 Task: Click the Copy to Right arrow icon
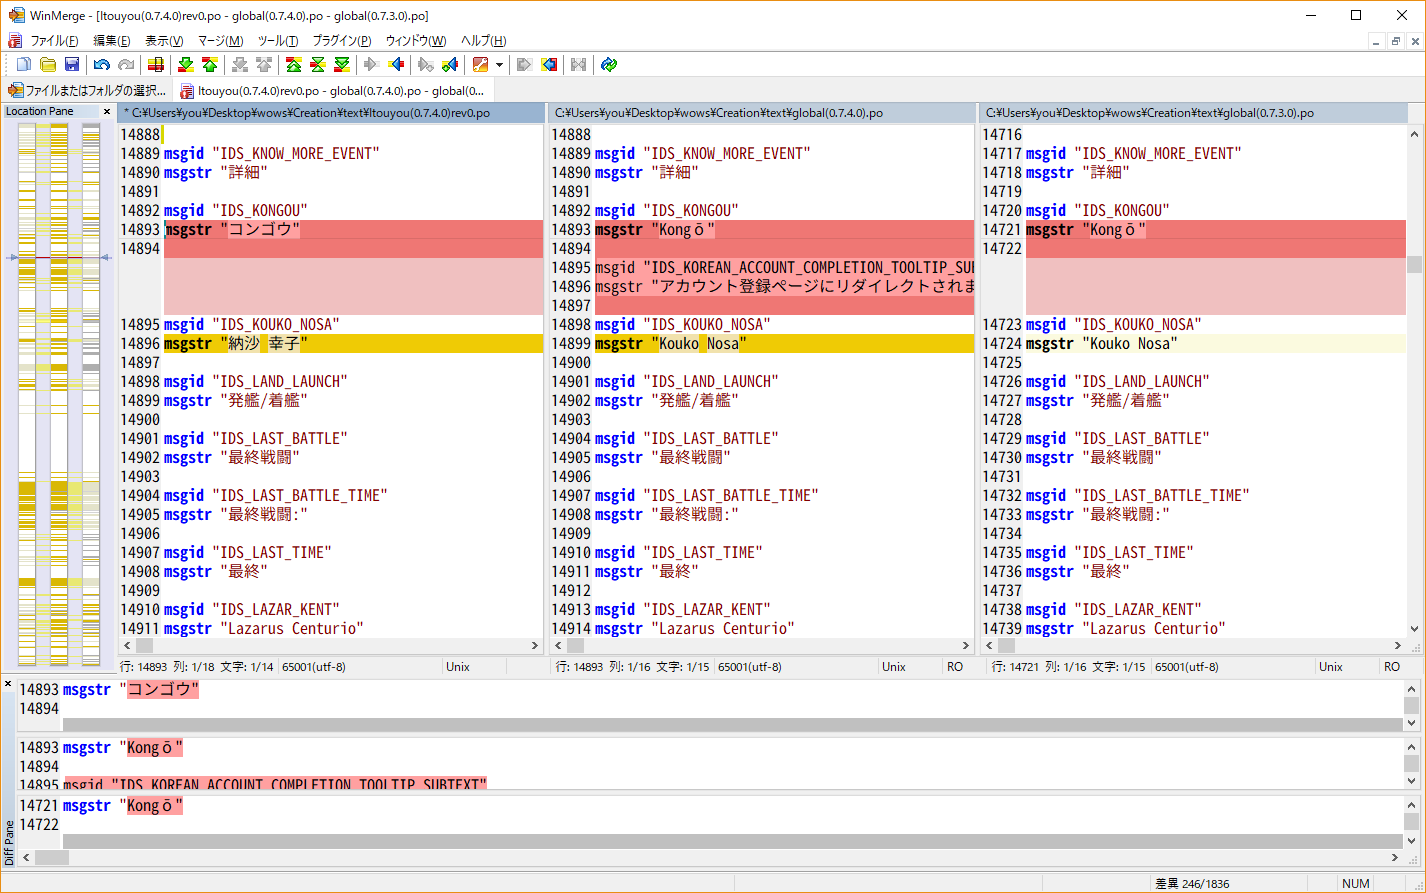371,65
